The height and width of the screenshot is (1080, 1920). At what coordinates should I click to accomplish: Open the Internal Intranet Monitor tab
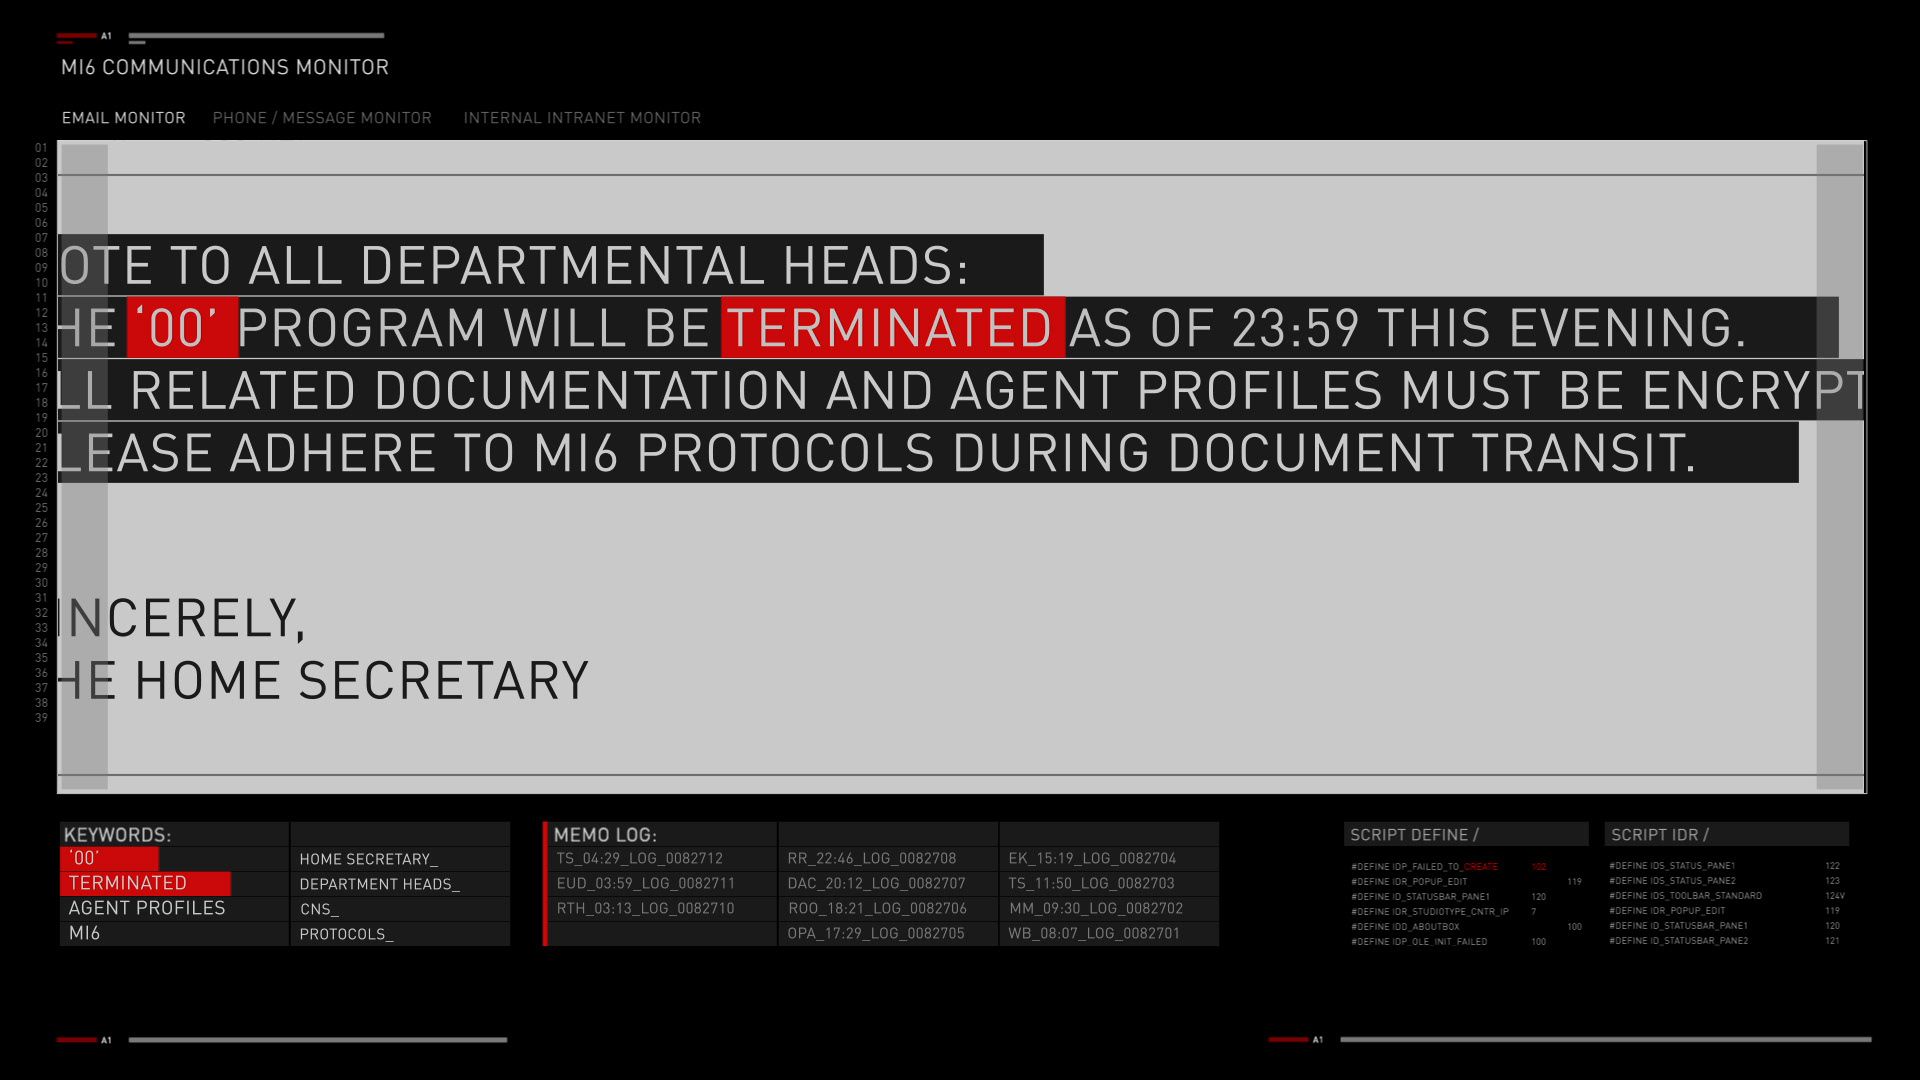tap(582, 118)
